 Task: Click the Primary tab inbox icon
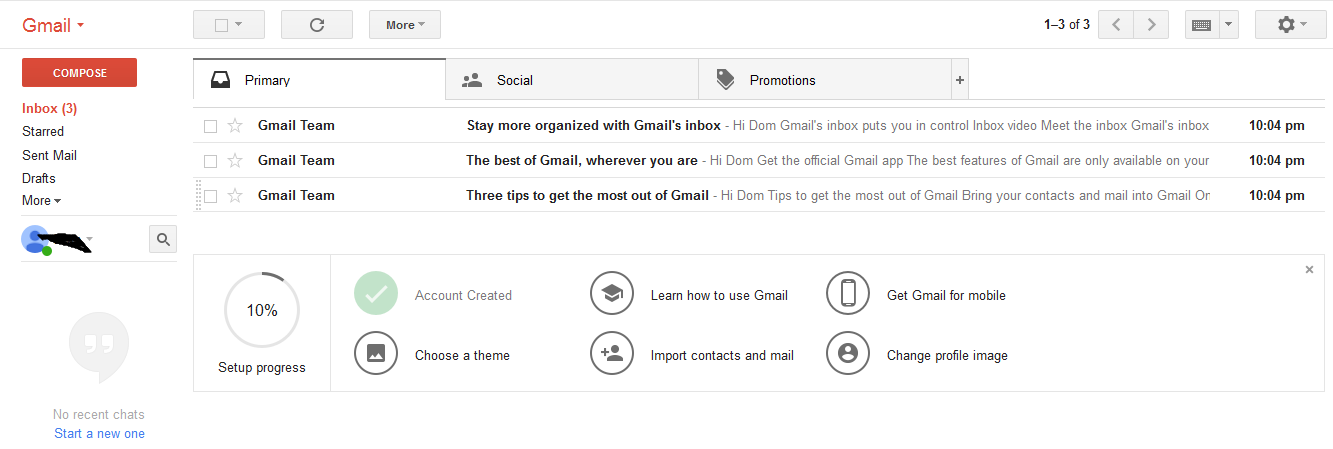[221, 80]
